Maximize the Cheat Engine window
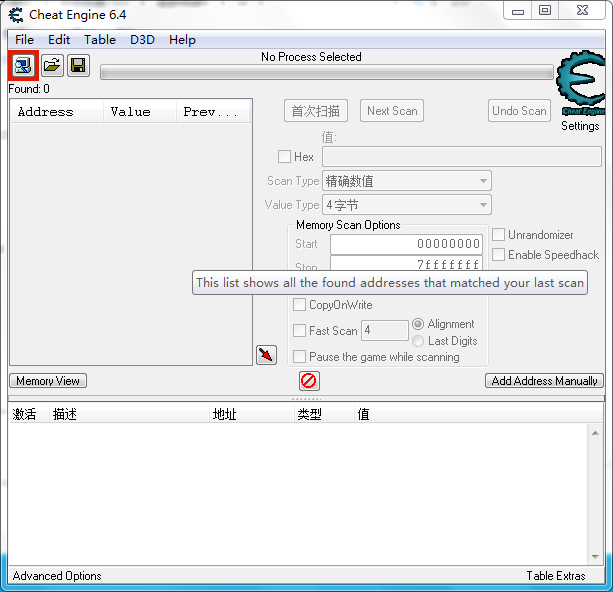 point(545,11)
